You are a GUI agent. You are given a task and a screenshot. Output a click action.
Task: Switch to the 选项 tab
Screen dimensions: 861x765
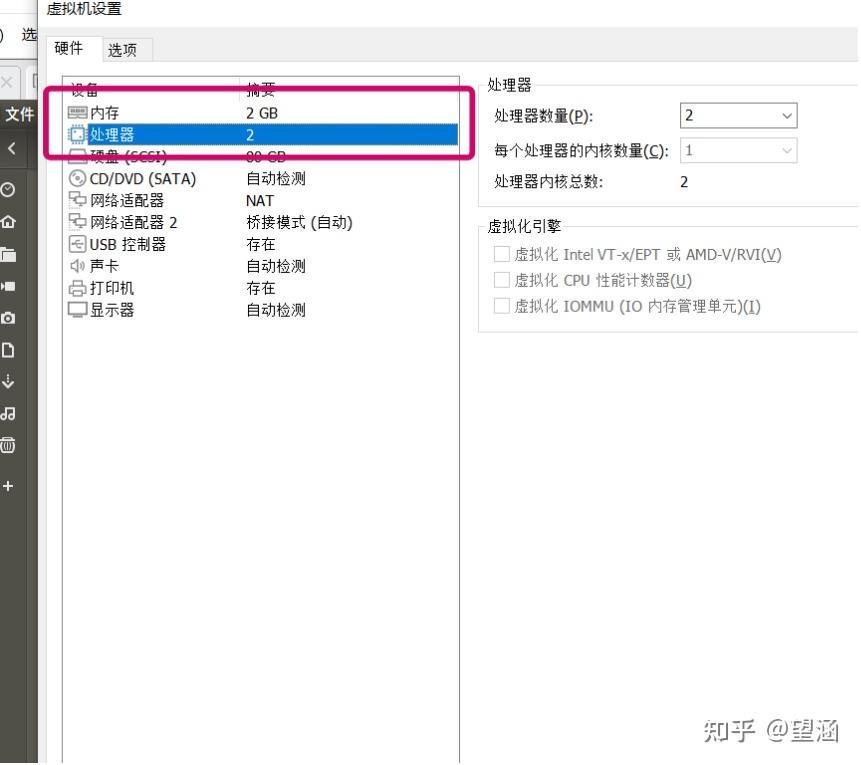pyautogui.click(x=124, y=48)
